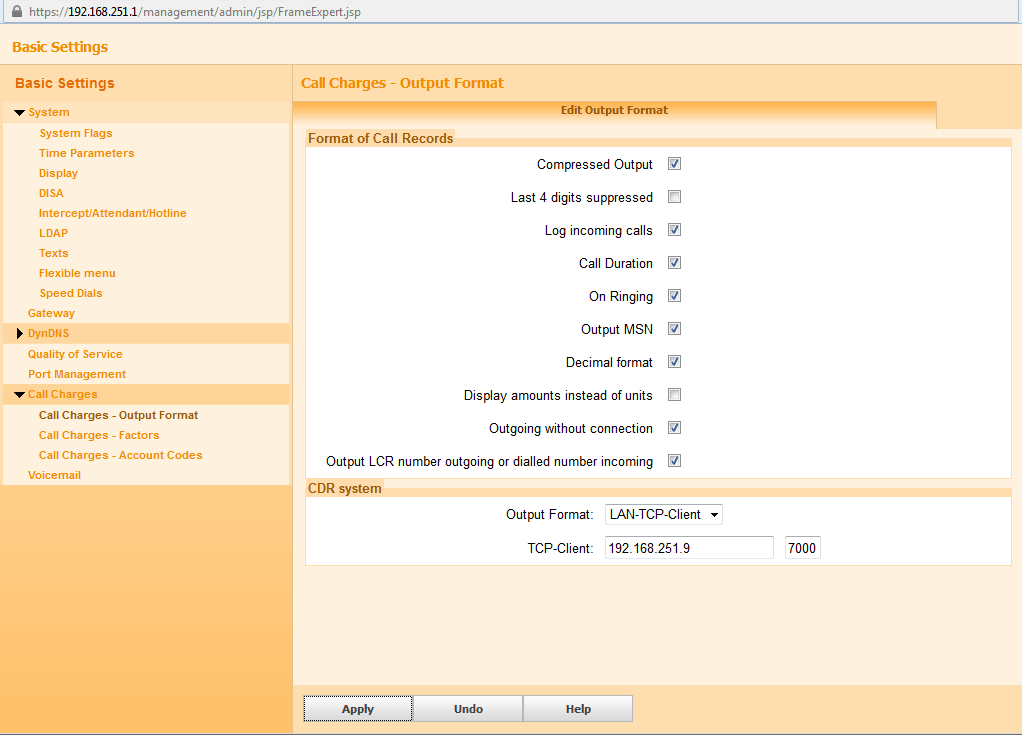Open the Output Format dropdown
This screenshot has width=1022, height=735.
[x=664, y=514]
